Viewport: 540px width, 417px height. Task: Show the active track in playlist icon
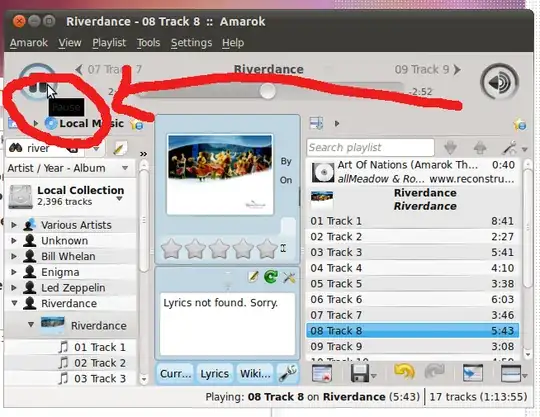click(472, 373)
